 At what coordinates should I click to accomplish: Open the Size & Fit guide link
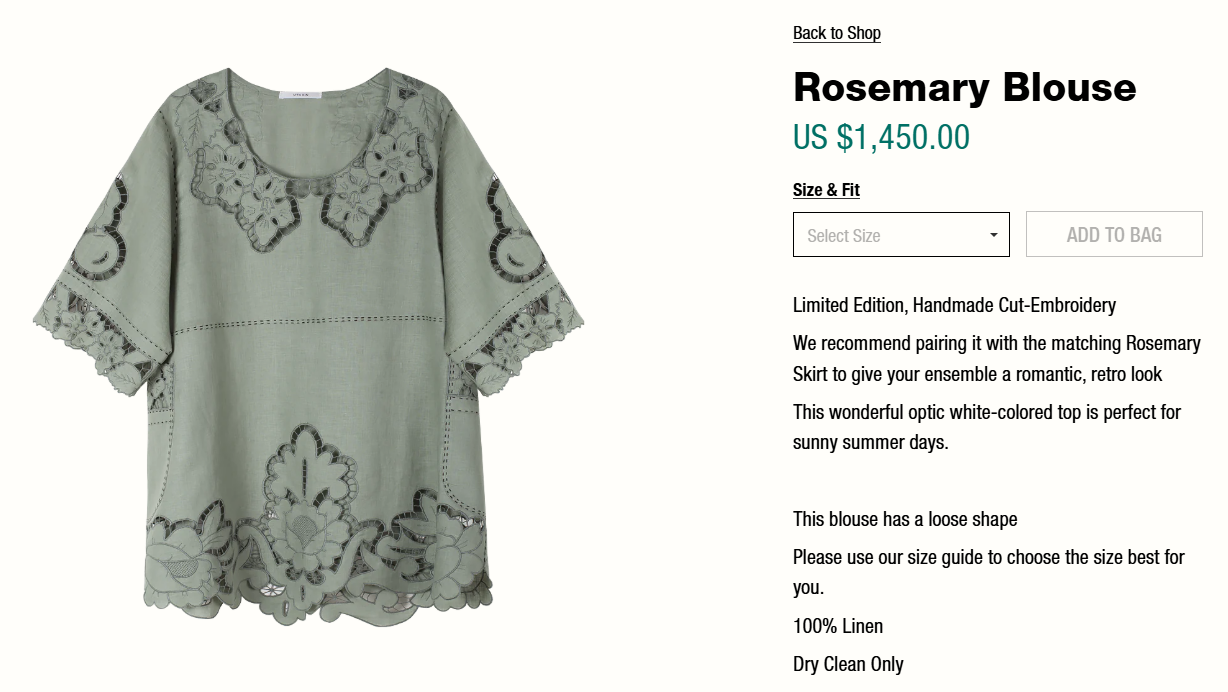tap(826, 190)
